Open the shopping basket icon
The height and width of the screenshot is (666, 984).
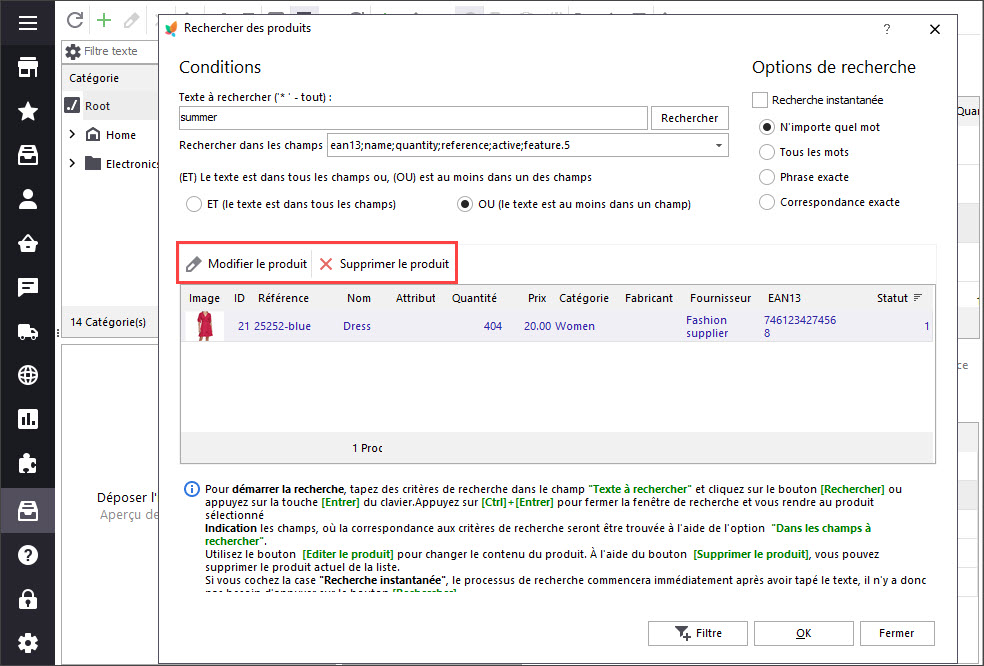28,243
